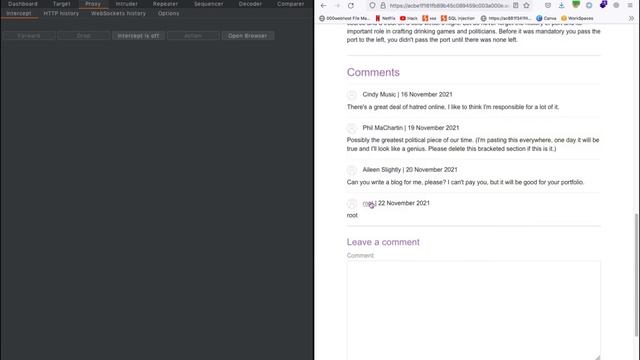Open the SQL injection bookmark
This screenshot has height=360, width=640.
click(x=458, y=18)
